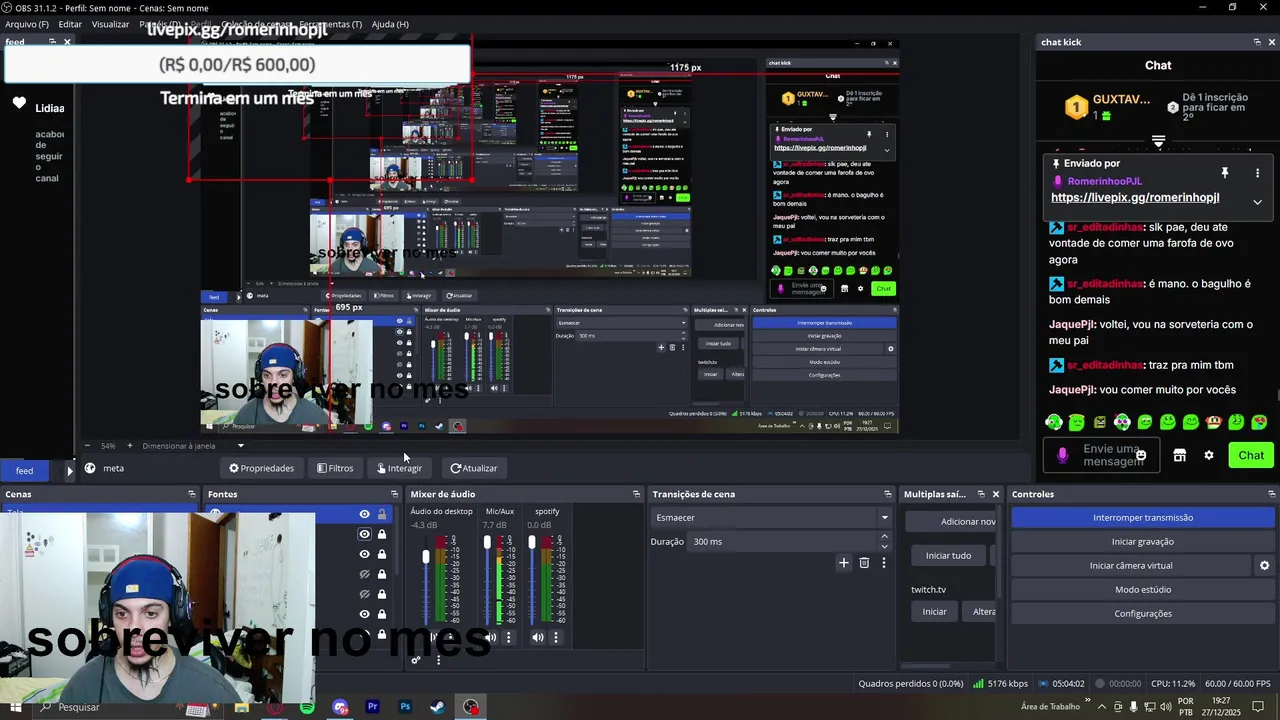Click the Iniciar tudo button
The image size is (1280, 720).
click(948, 555)
